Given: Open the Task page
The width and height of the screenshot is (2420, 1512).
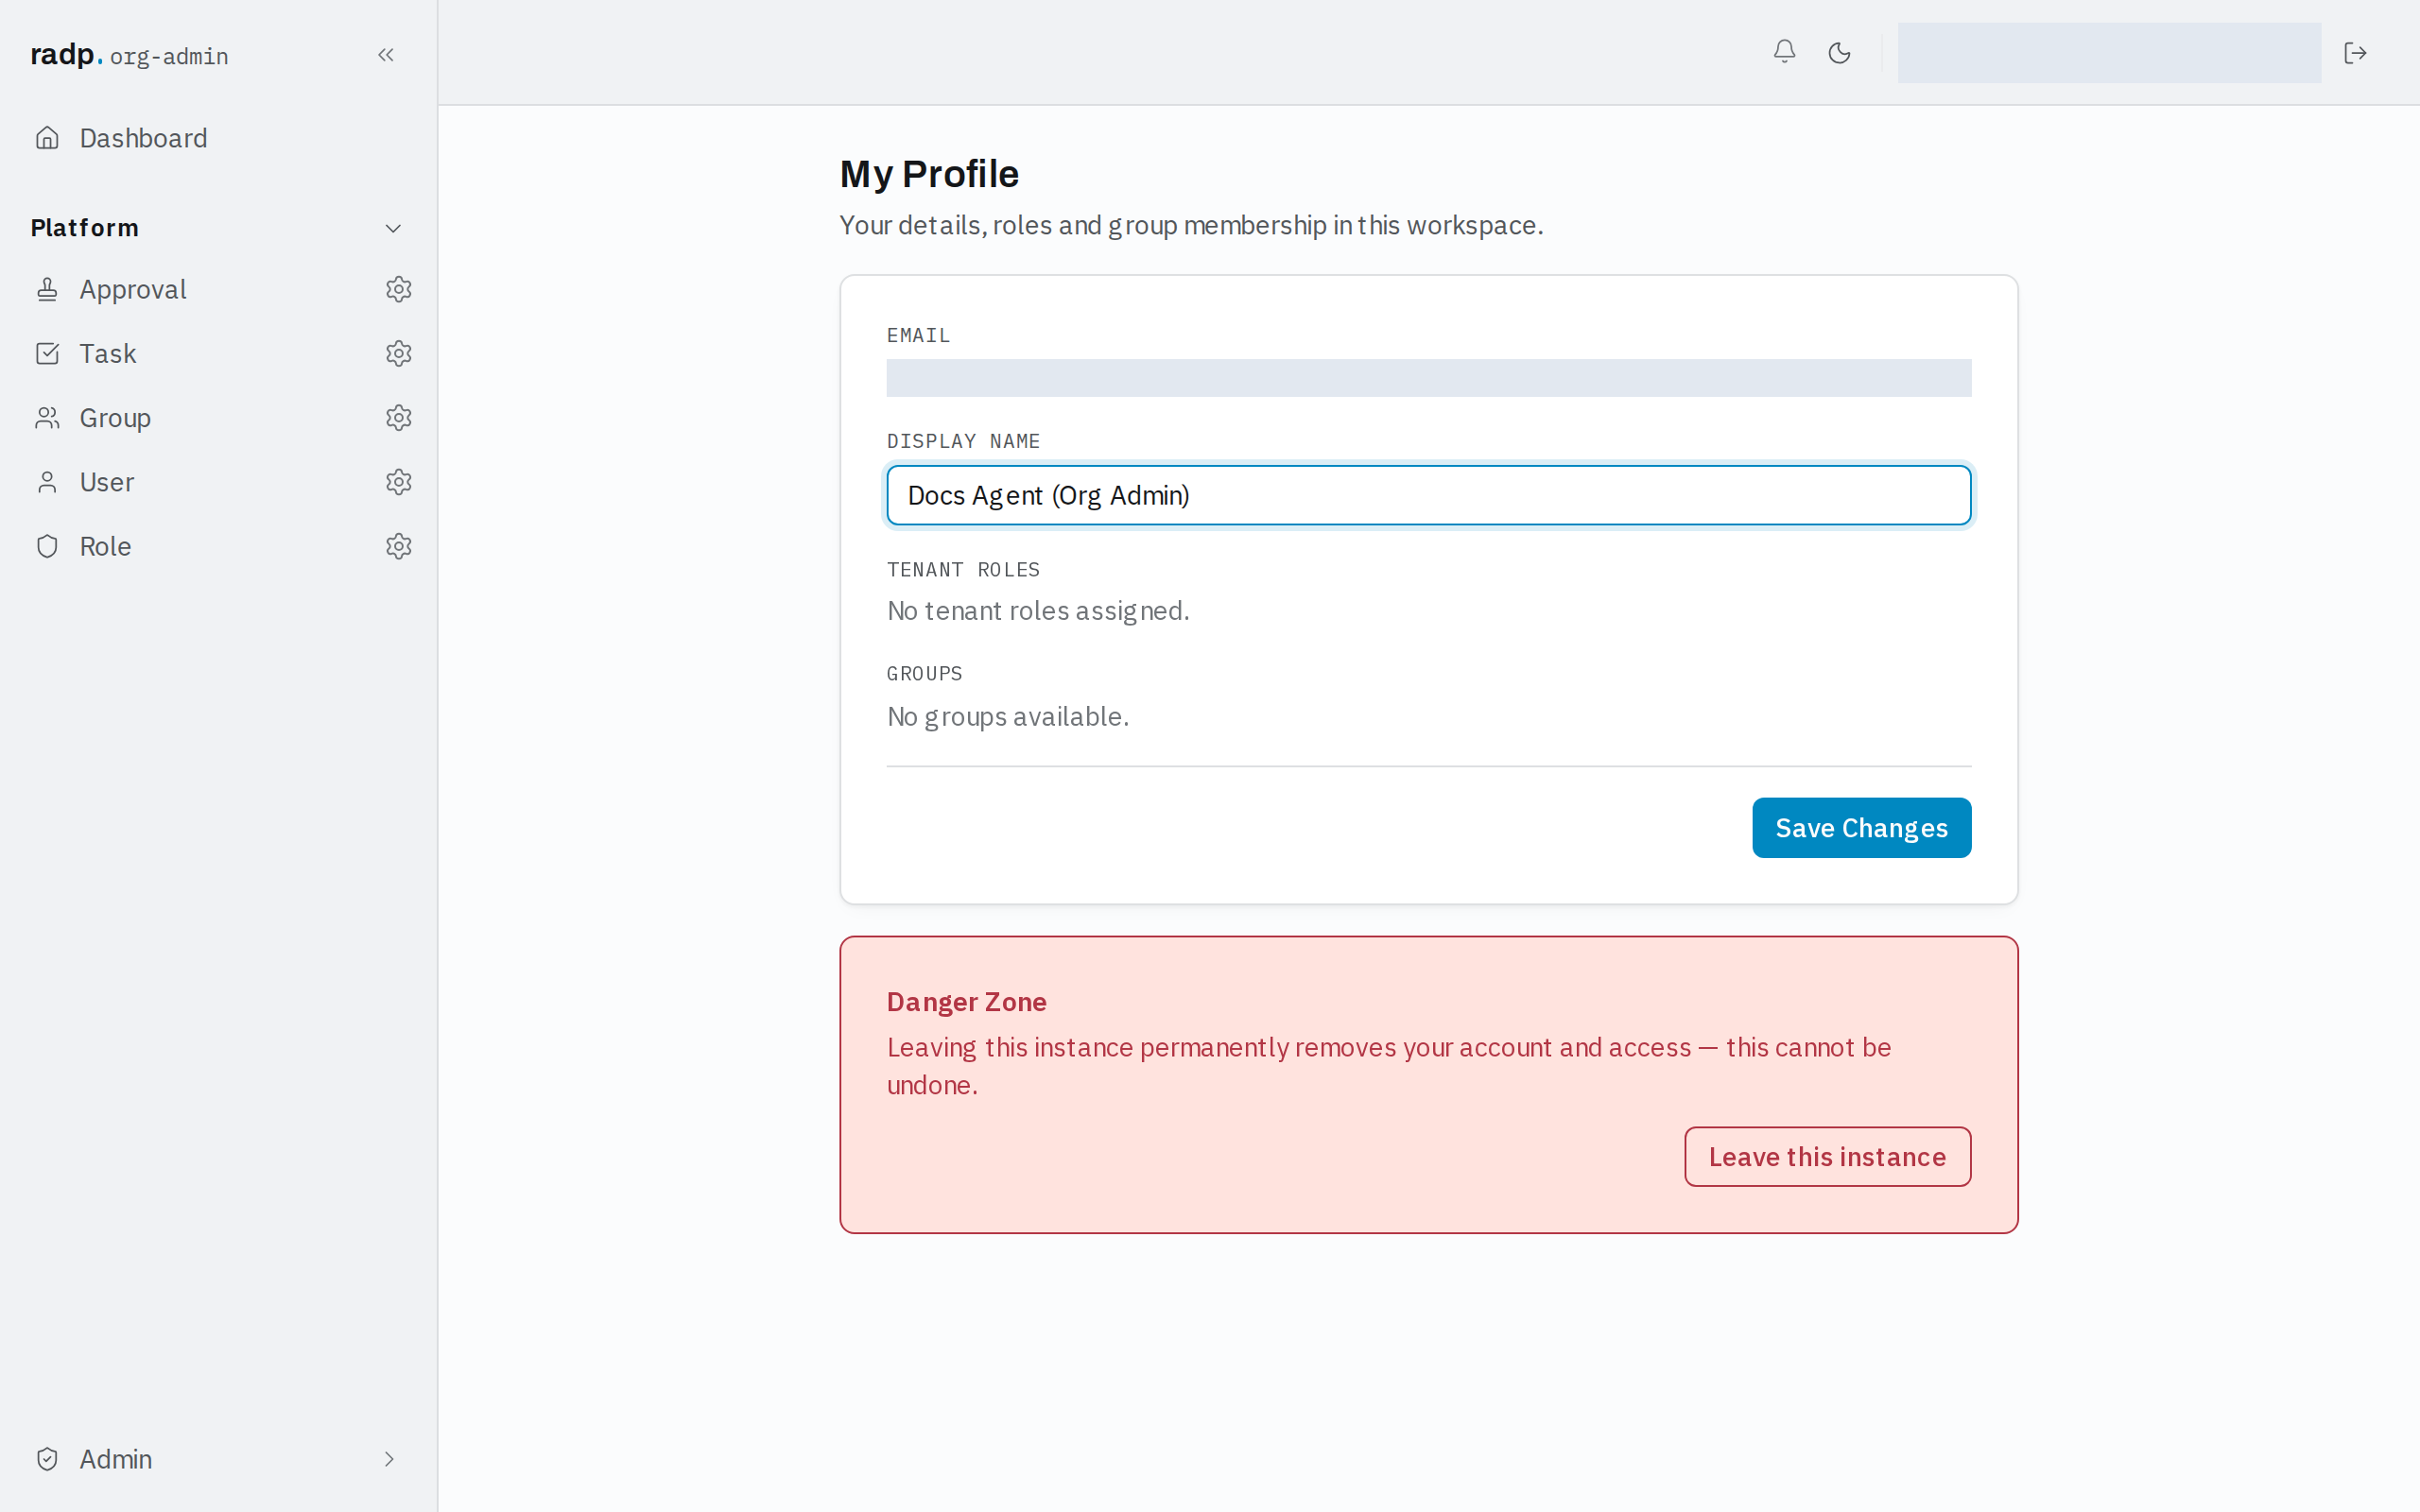Looking at the screenshot, I should pyautogui.click(x=108, y=353).
